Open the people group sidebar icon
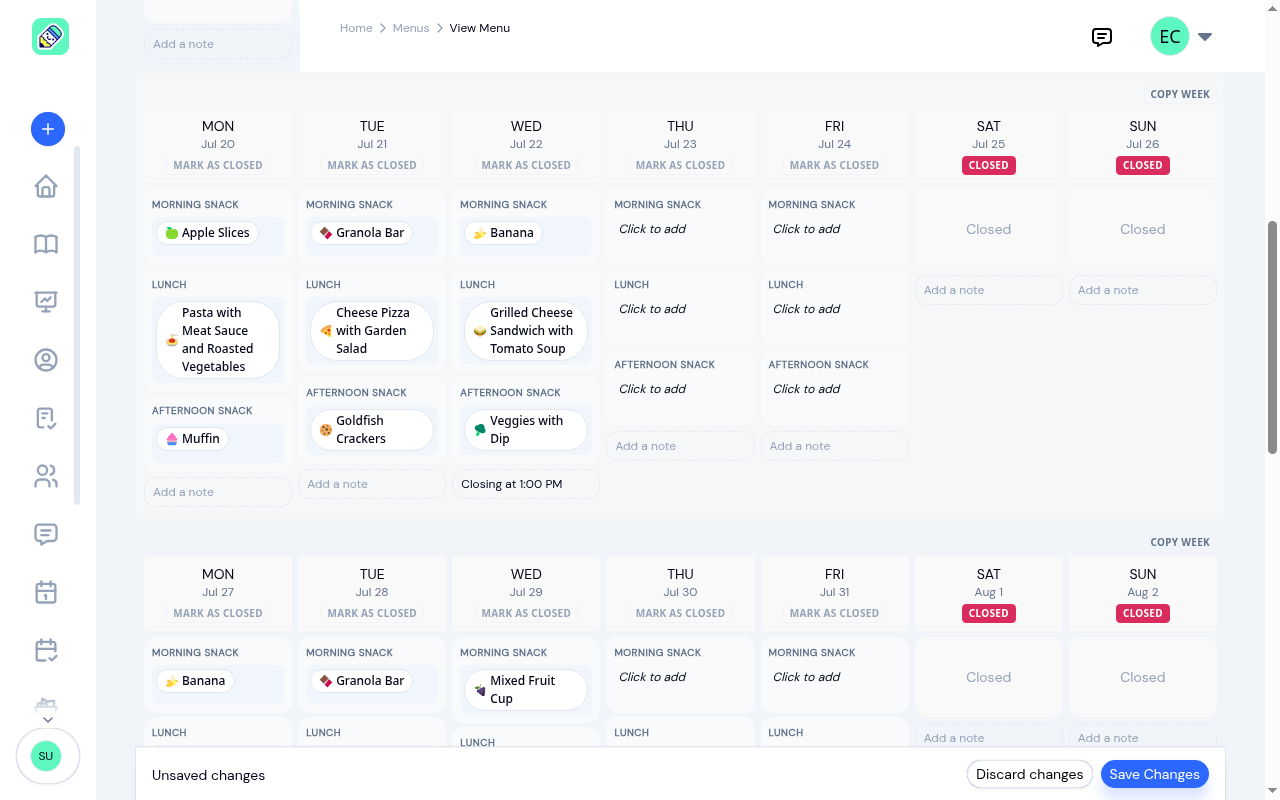The image size is (1280, 800). [46, 476]
